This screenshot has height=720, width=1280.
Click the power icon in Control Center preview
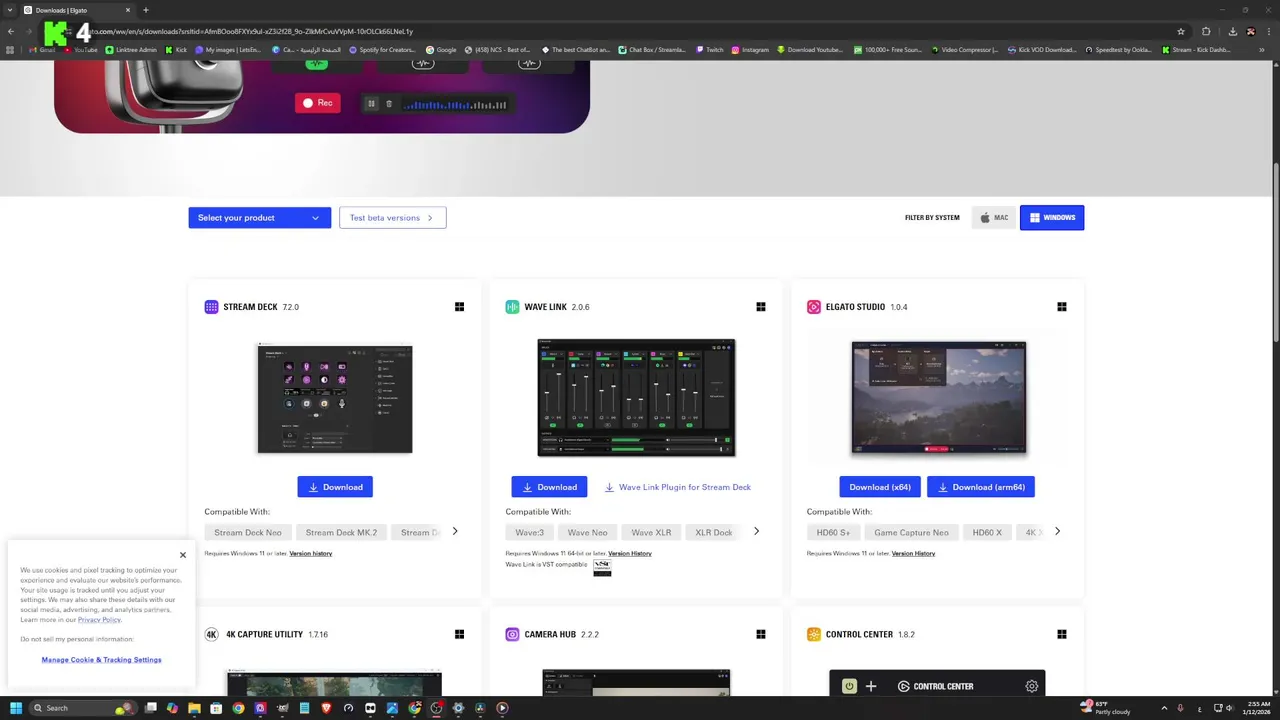(x=849, y=686)
